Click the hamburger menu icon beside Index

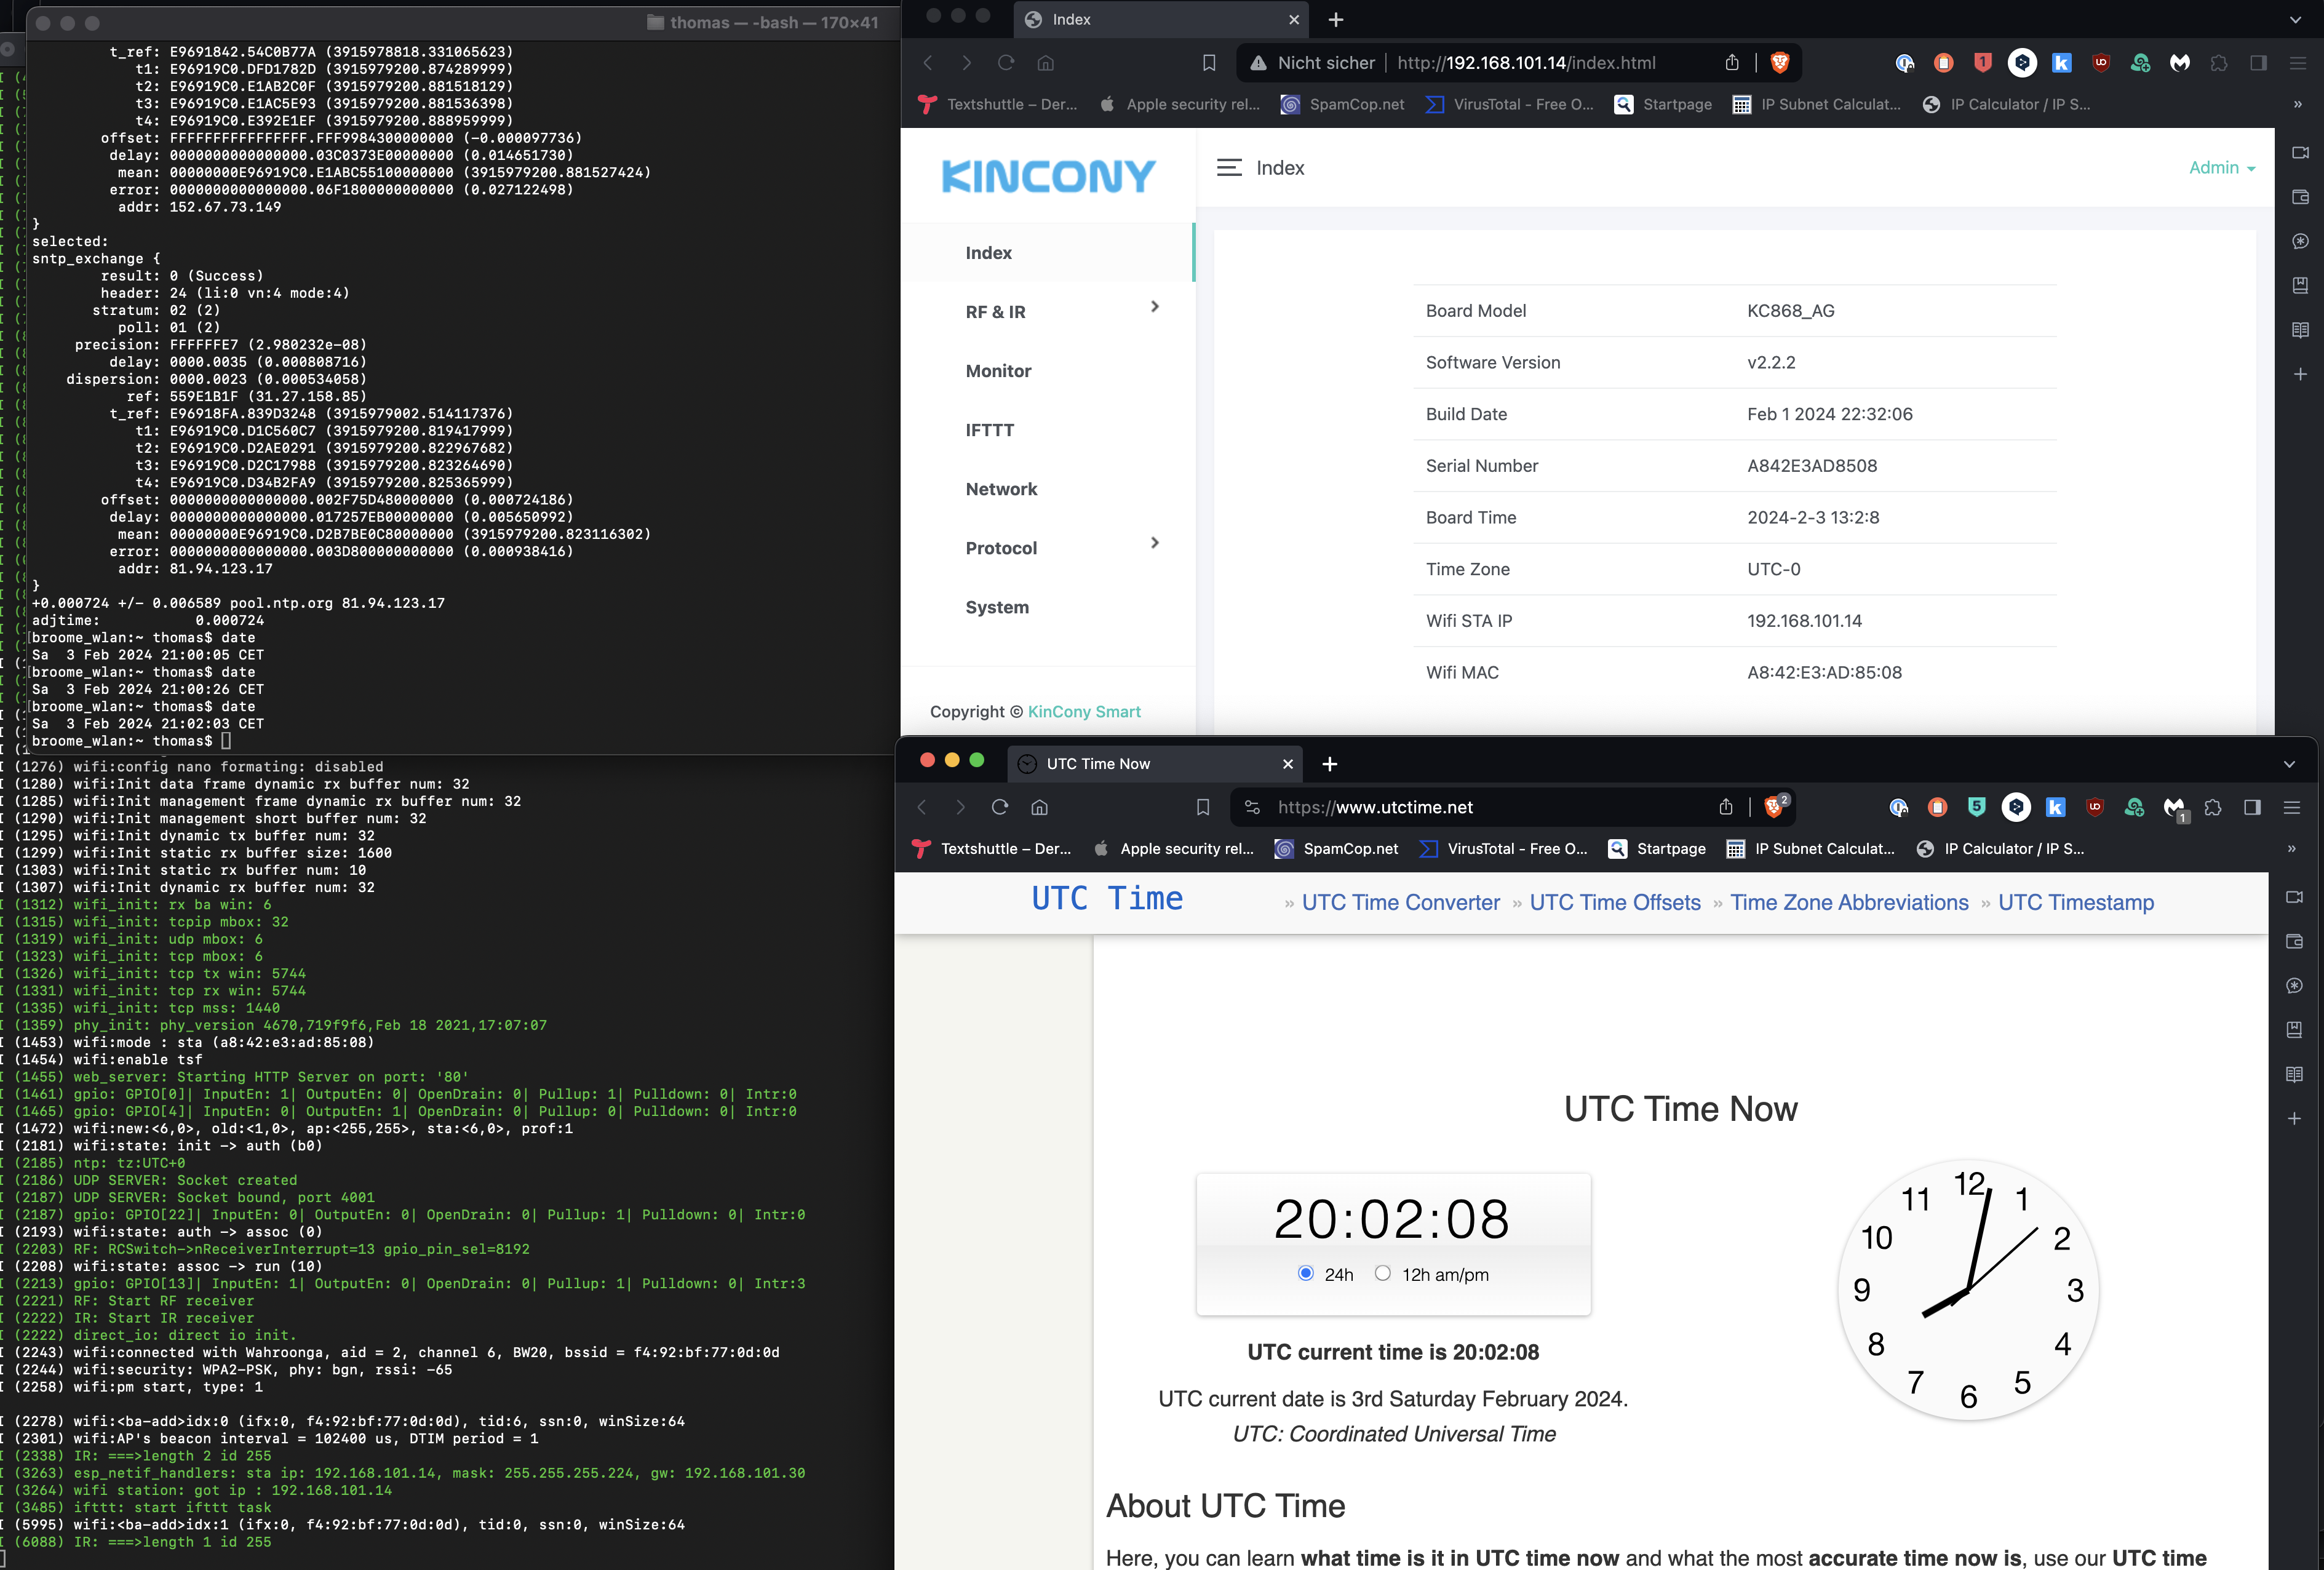pyautogui.click(x=1228, y=168)
